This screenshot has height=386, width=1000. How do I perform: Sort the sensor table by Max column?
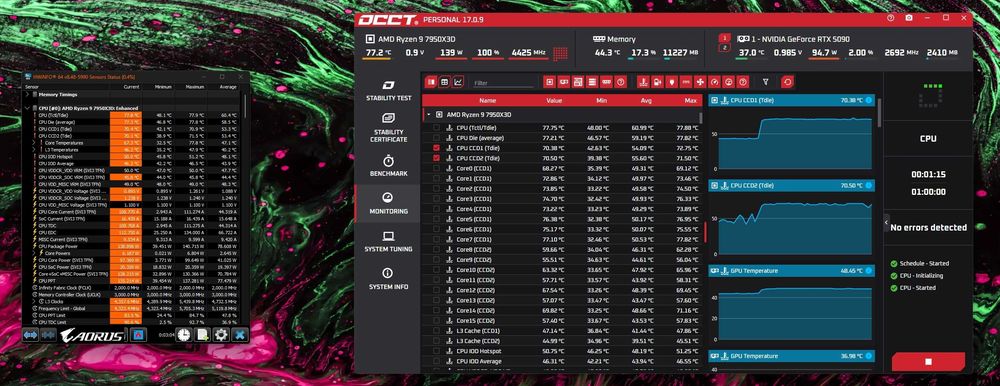coord(690,101)
